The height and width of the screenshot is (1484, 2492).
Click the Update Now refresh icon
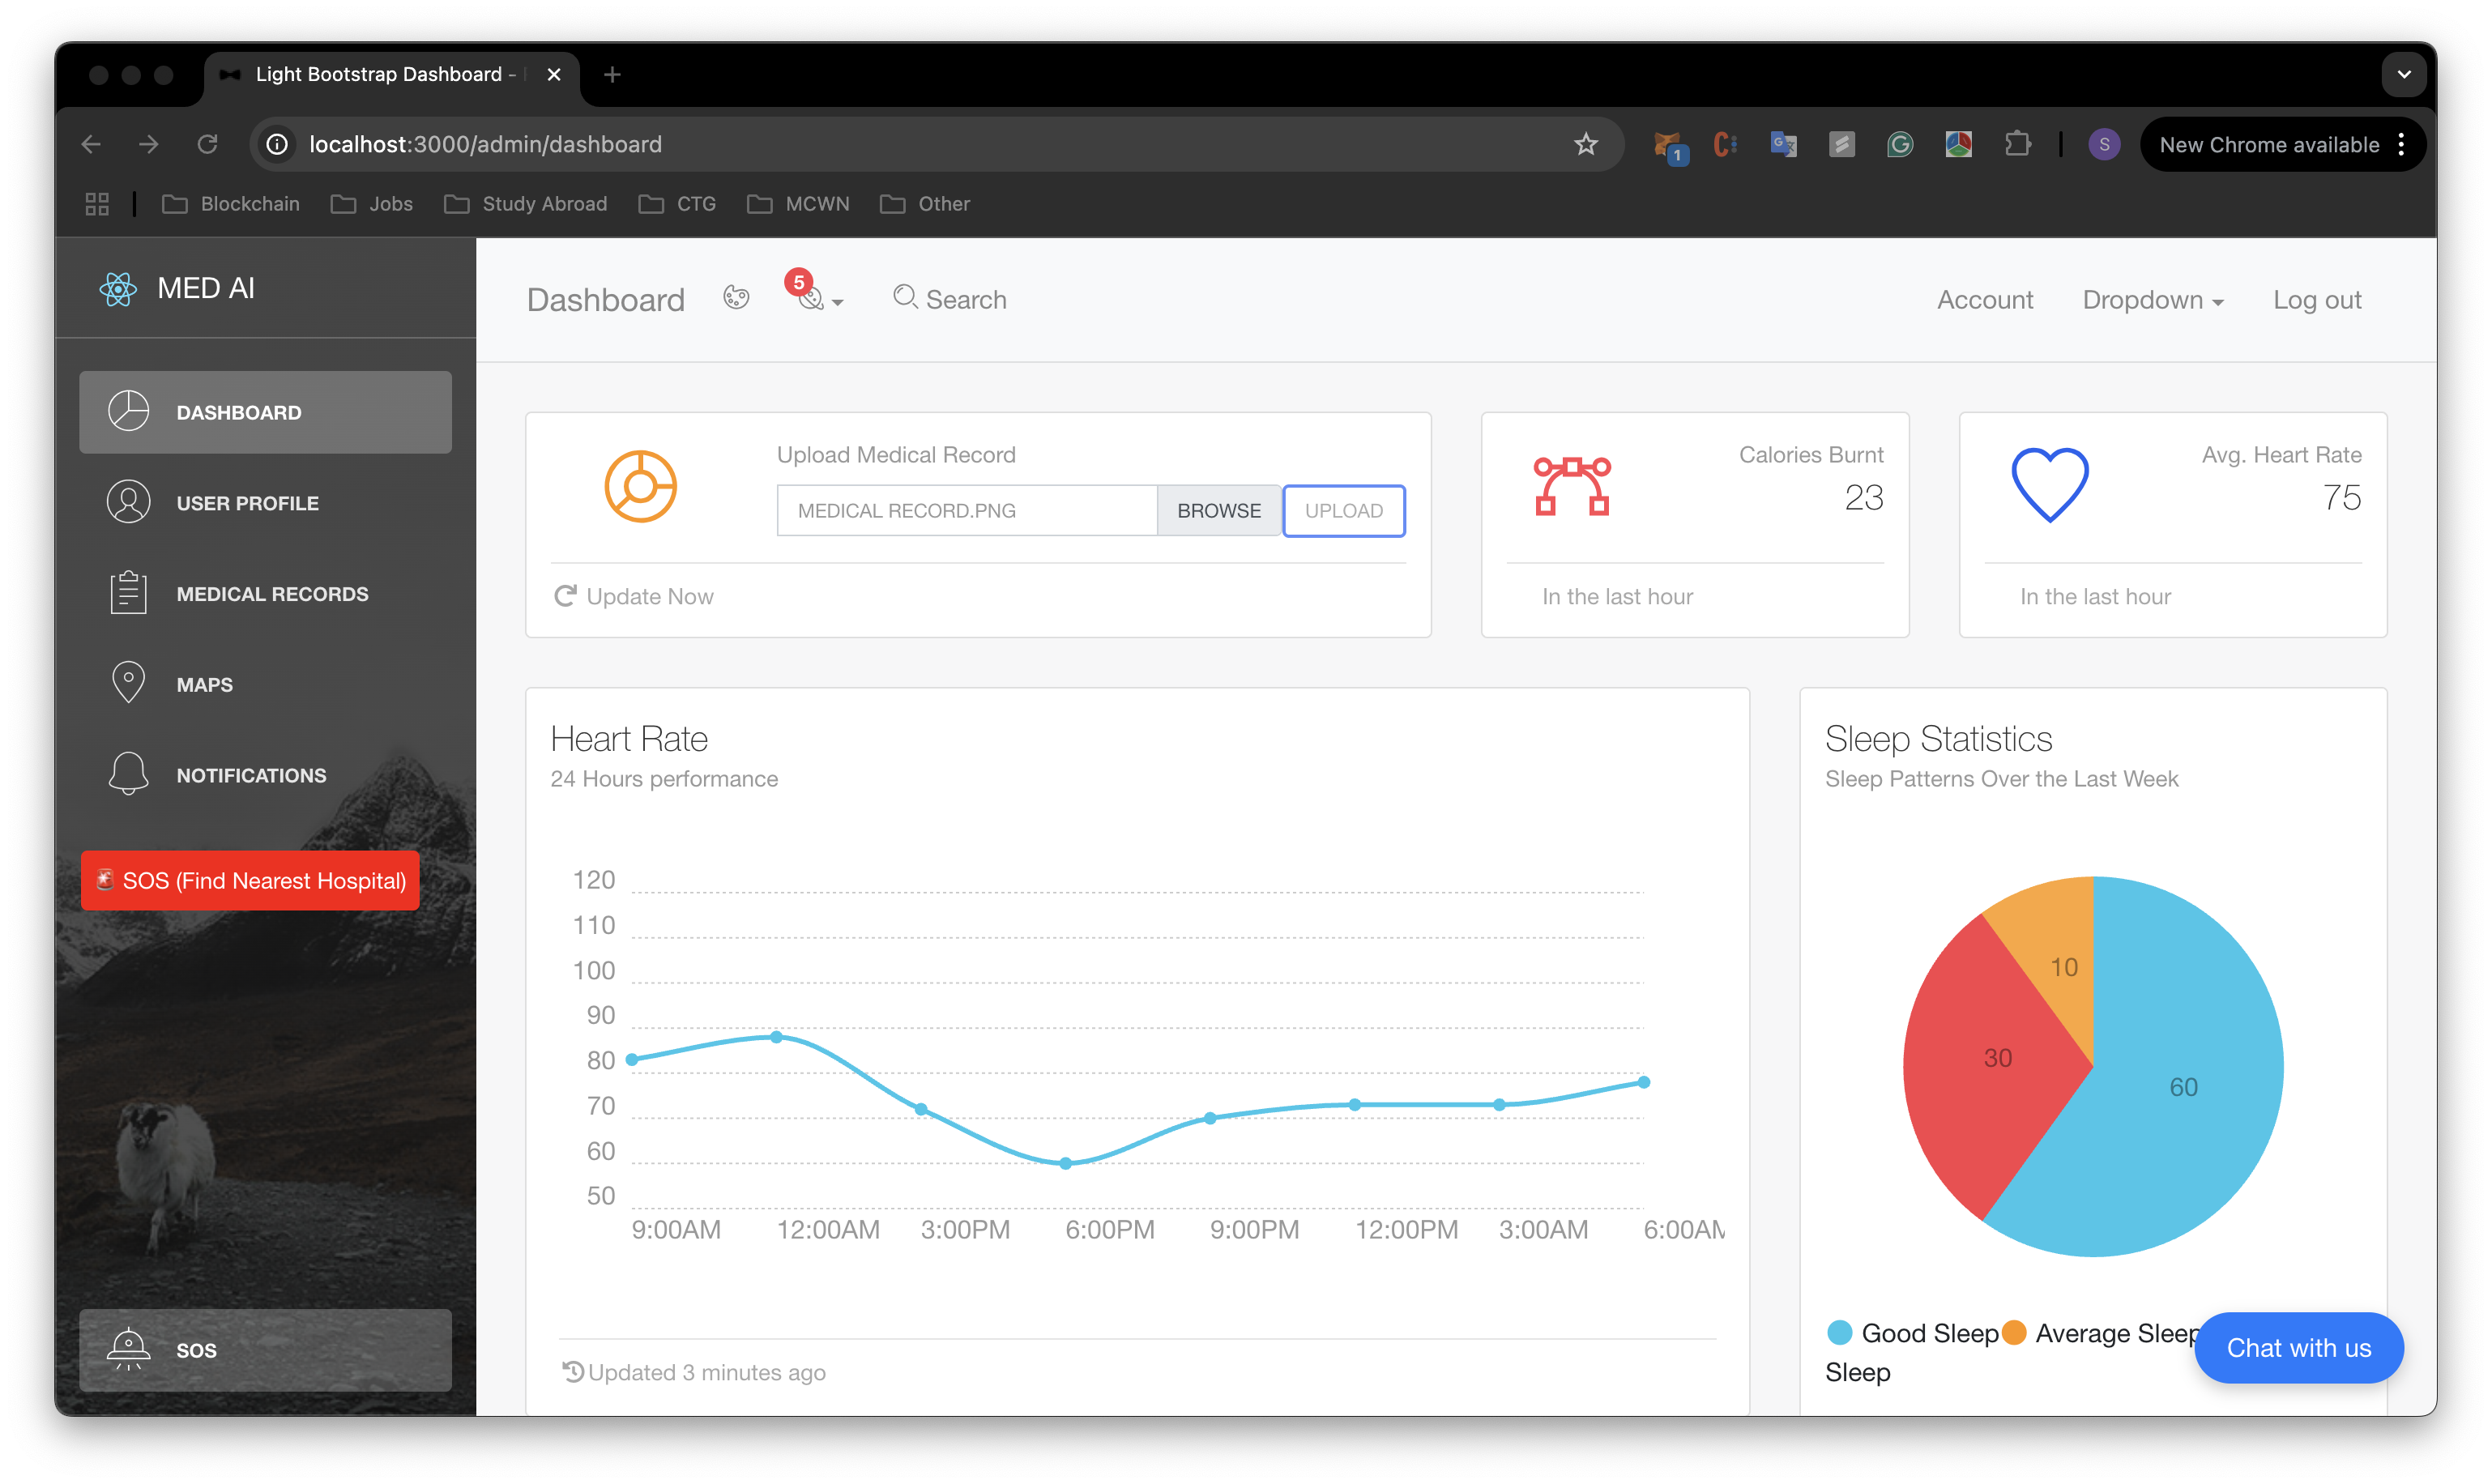pos(565,596)
